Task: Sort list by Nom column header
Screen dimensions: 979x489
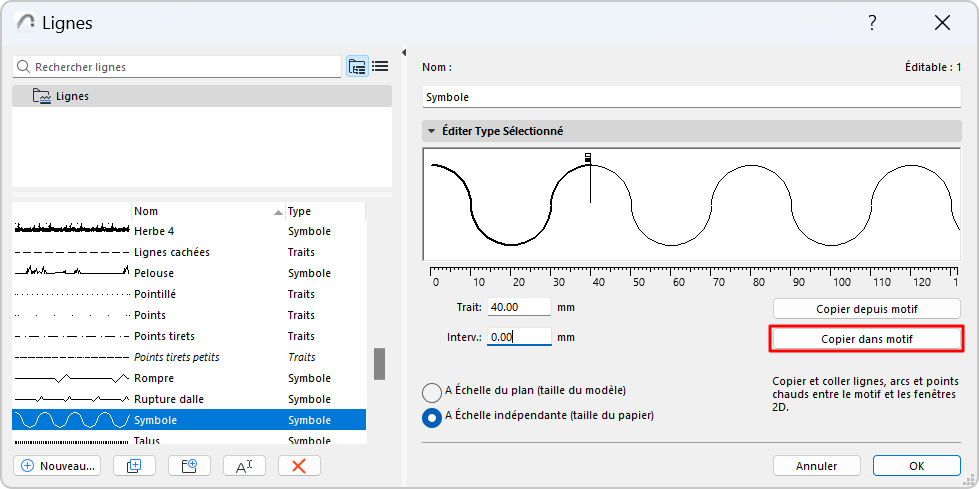Action: (x=200, y=211)
